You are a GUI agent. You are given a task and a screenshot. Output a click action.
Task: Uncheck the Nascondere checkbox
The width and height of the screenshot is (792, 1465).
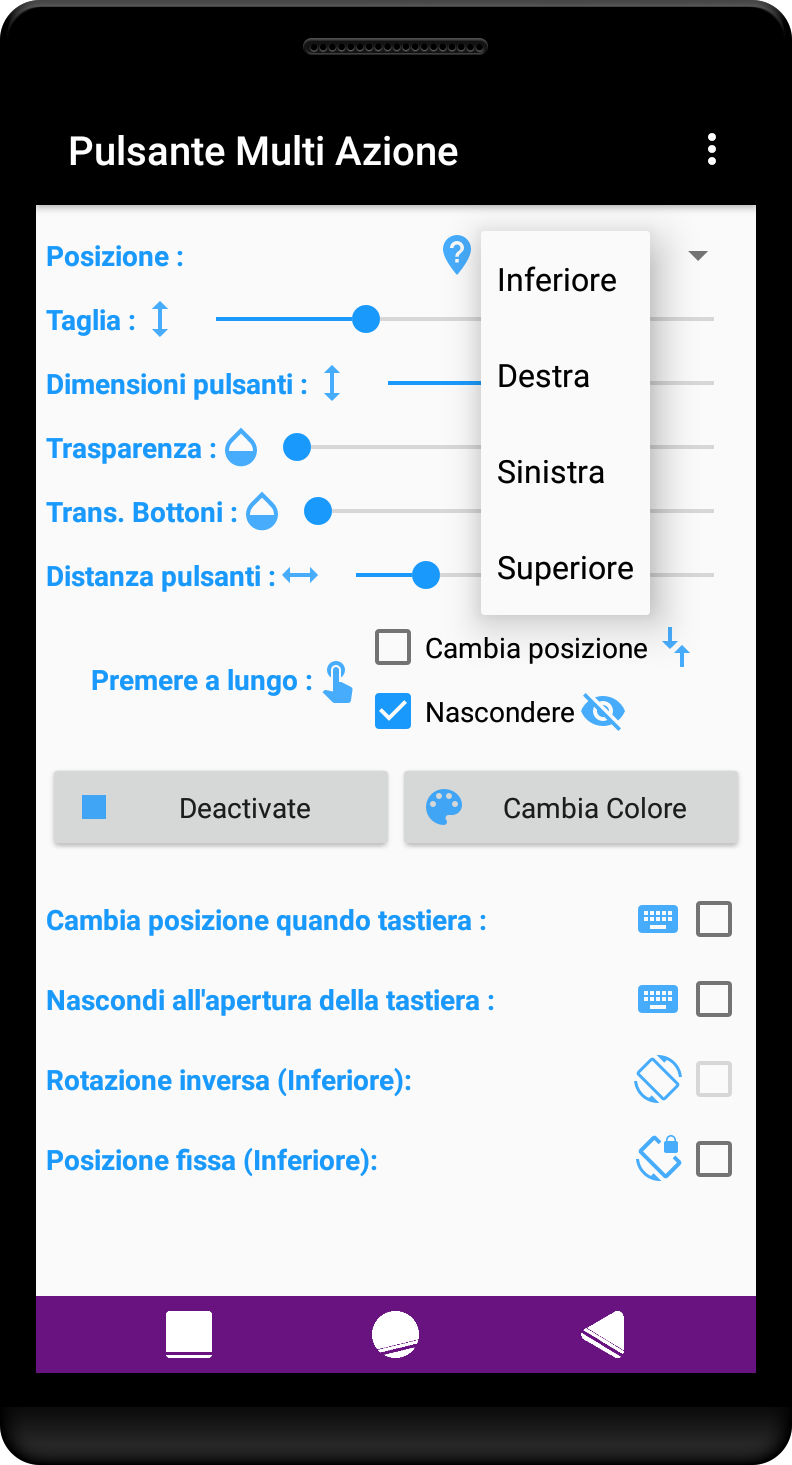[393, 712]
